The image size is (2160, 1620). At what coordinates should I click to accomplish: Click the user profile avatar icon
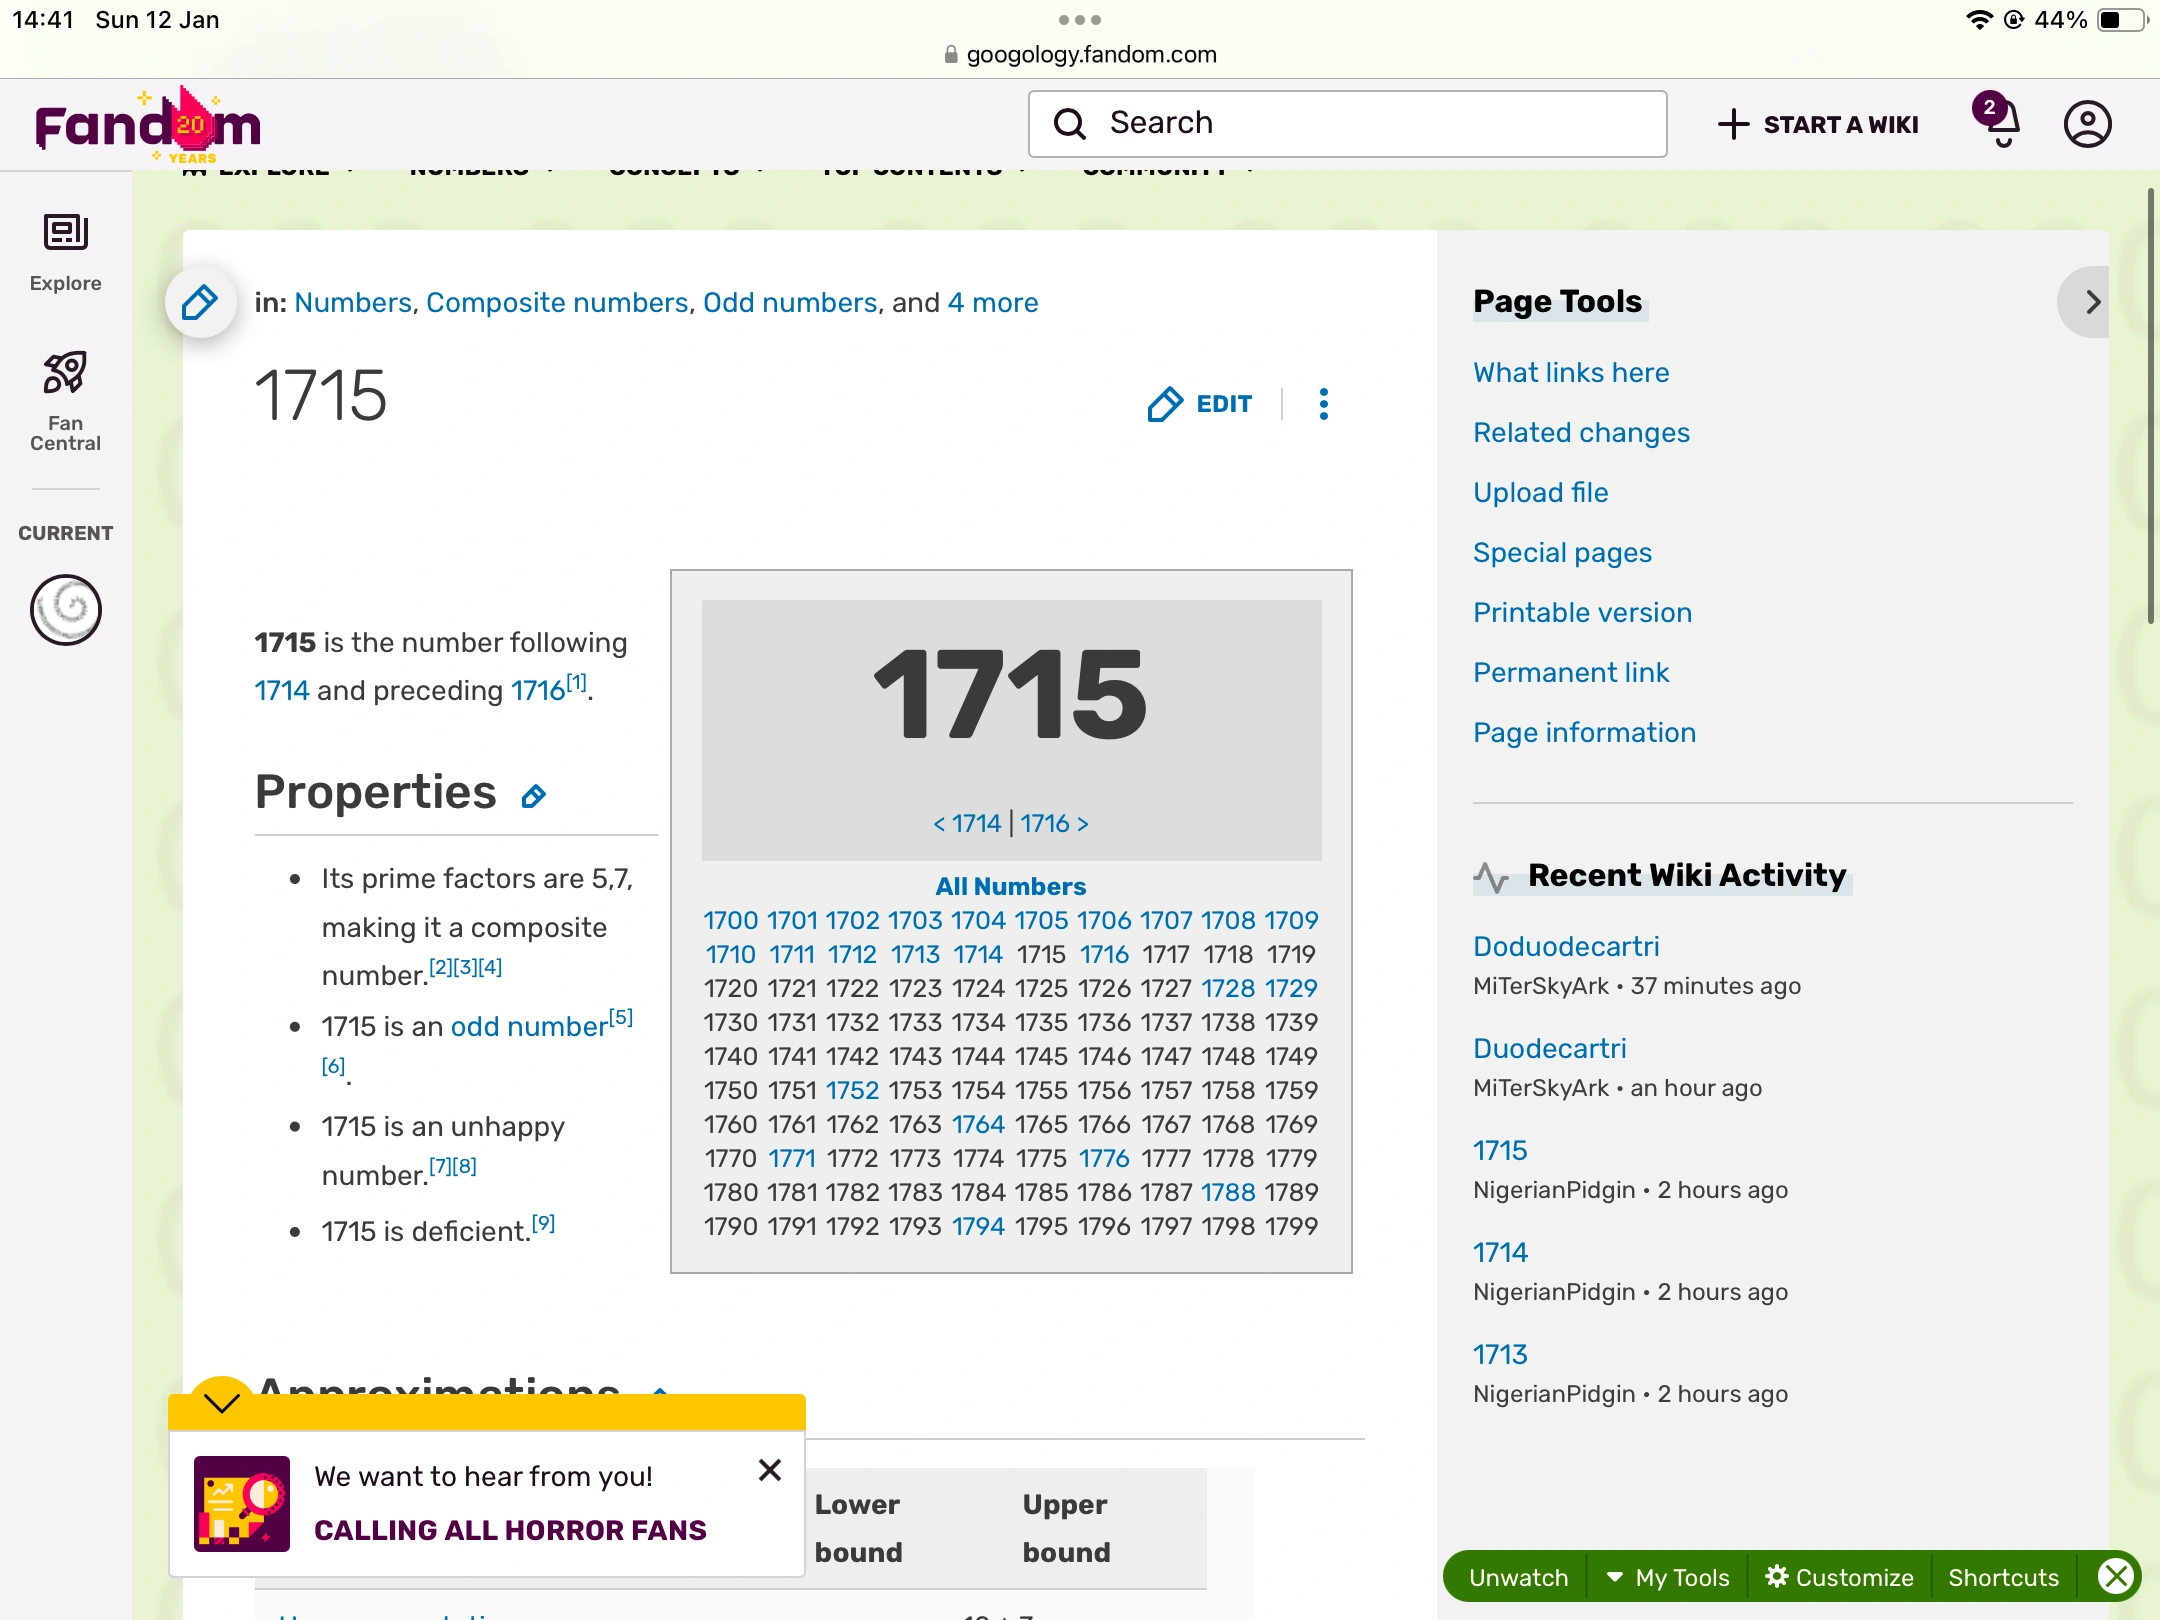coord(2087,124)
